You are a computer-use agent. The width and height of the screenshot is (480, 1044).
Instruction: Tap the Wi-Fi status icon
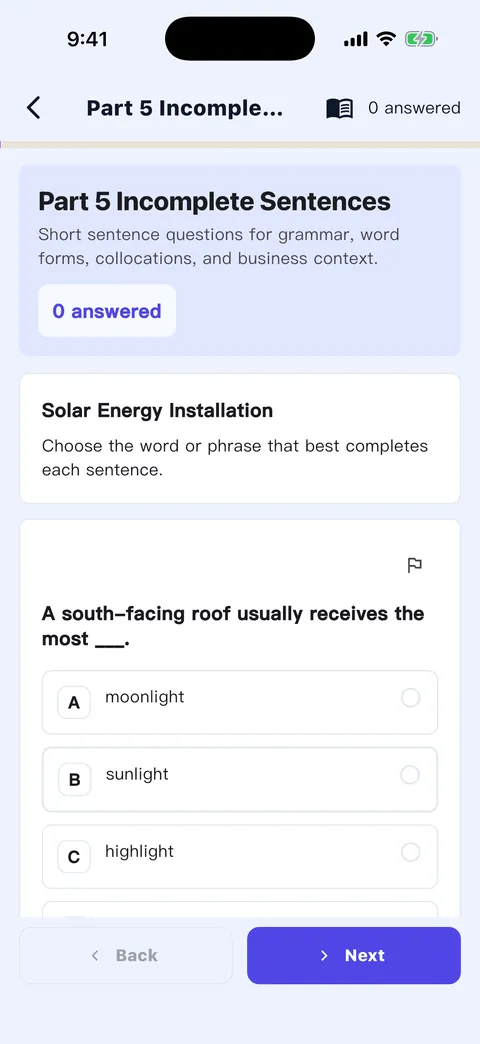pyautogui.click(x=385, y=39)
